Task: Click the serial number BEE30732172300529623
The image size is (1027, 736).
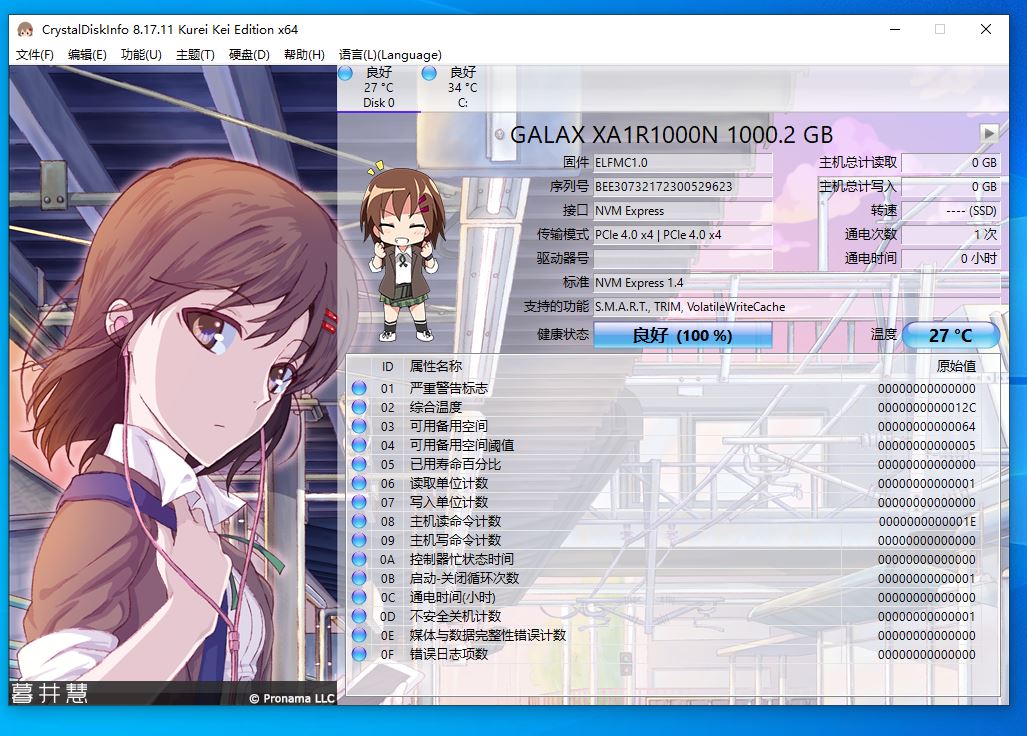Action: pos(682,187)
